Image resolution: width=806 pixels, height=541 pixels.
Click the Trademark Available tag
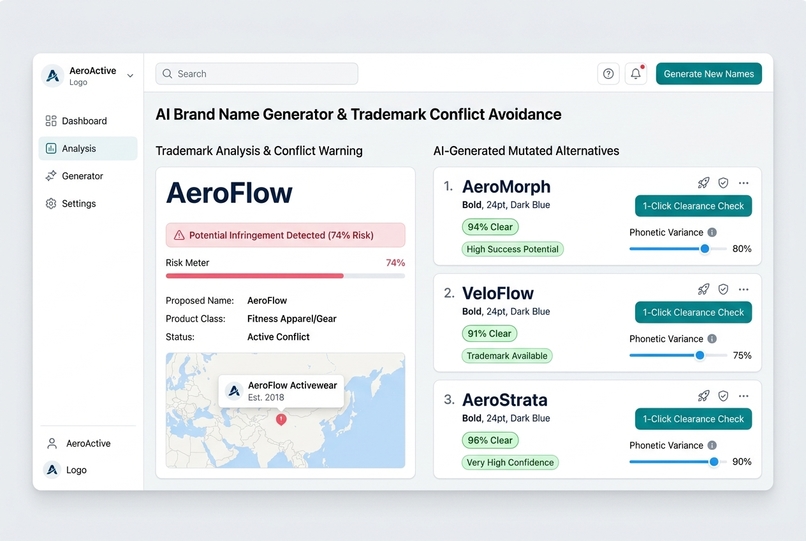pos(507,356)
